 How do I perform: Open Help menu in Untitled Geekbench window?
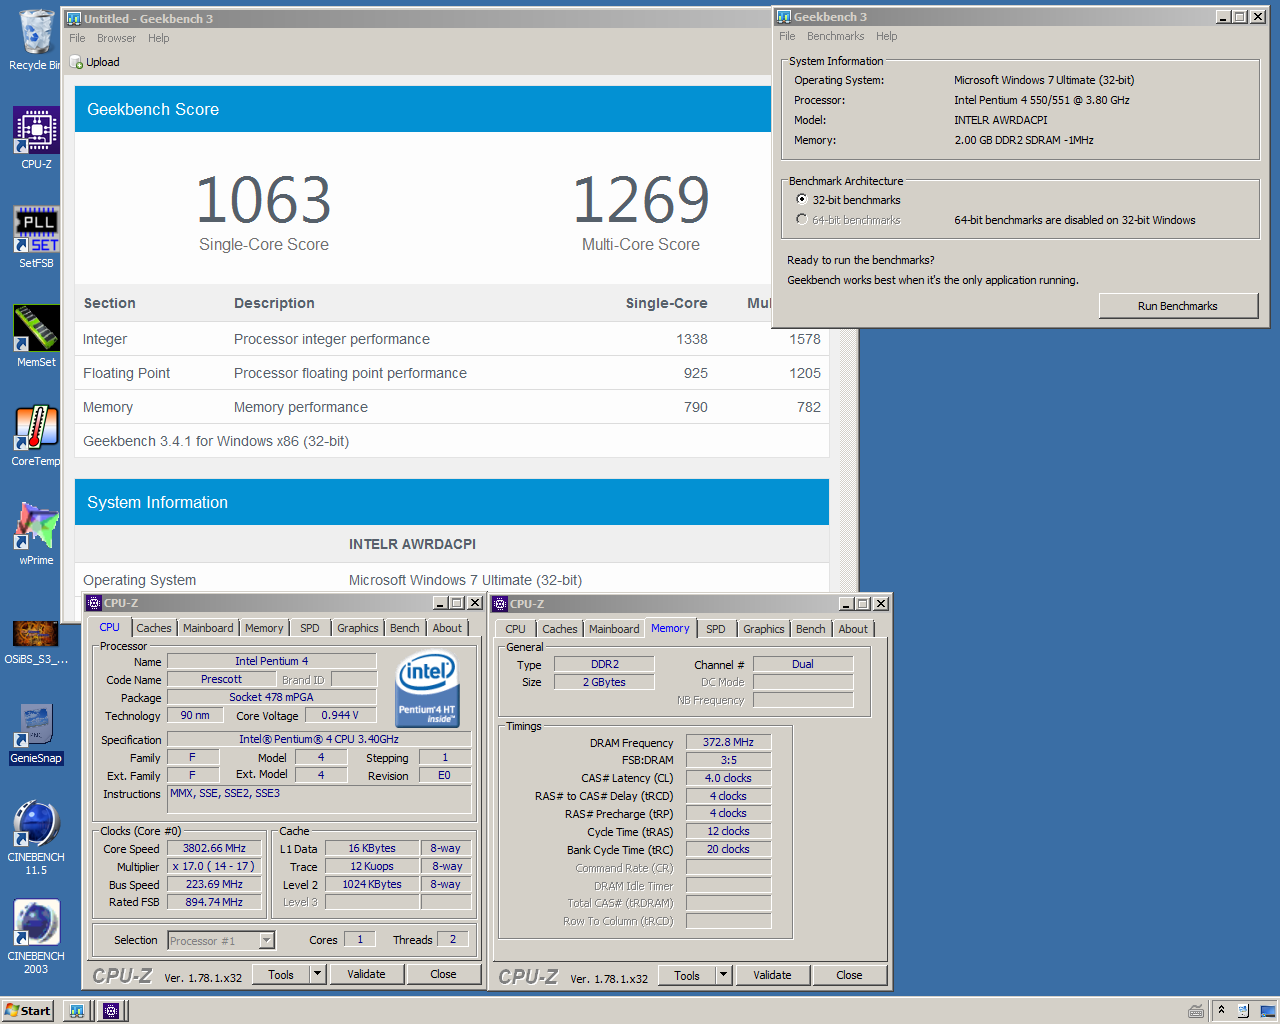(x=159, y=38)
